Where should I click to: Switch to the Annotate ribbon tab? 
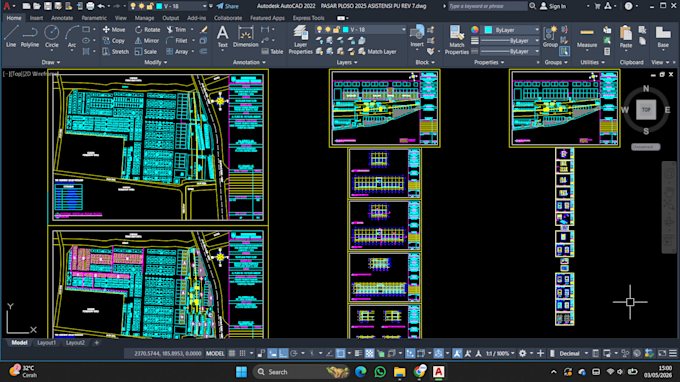tap(62, 18)
